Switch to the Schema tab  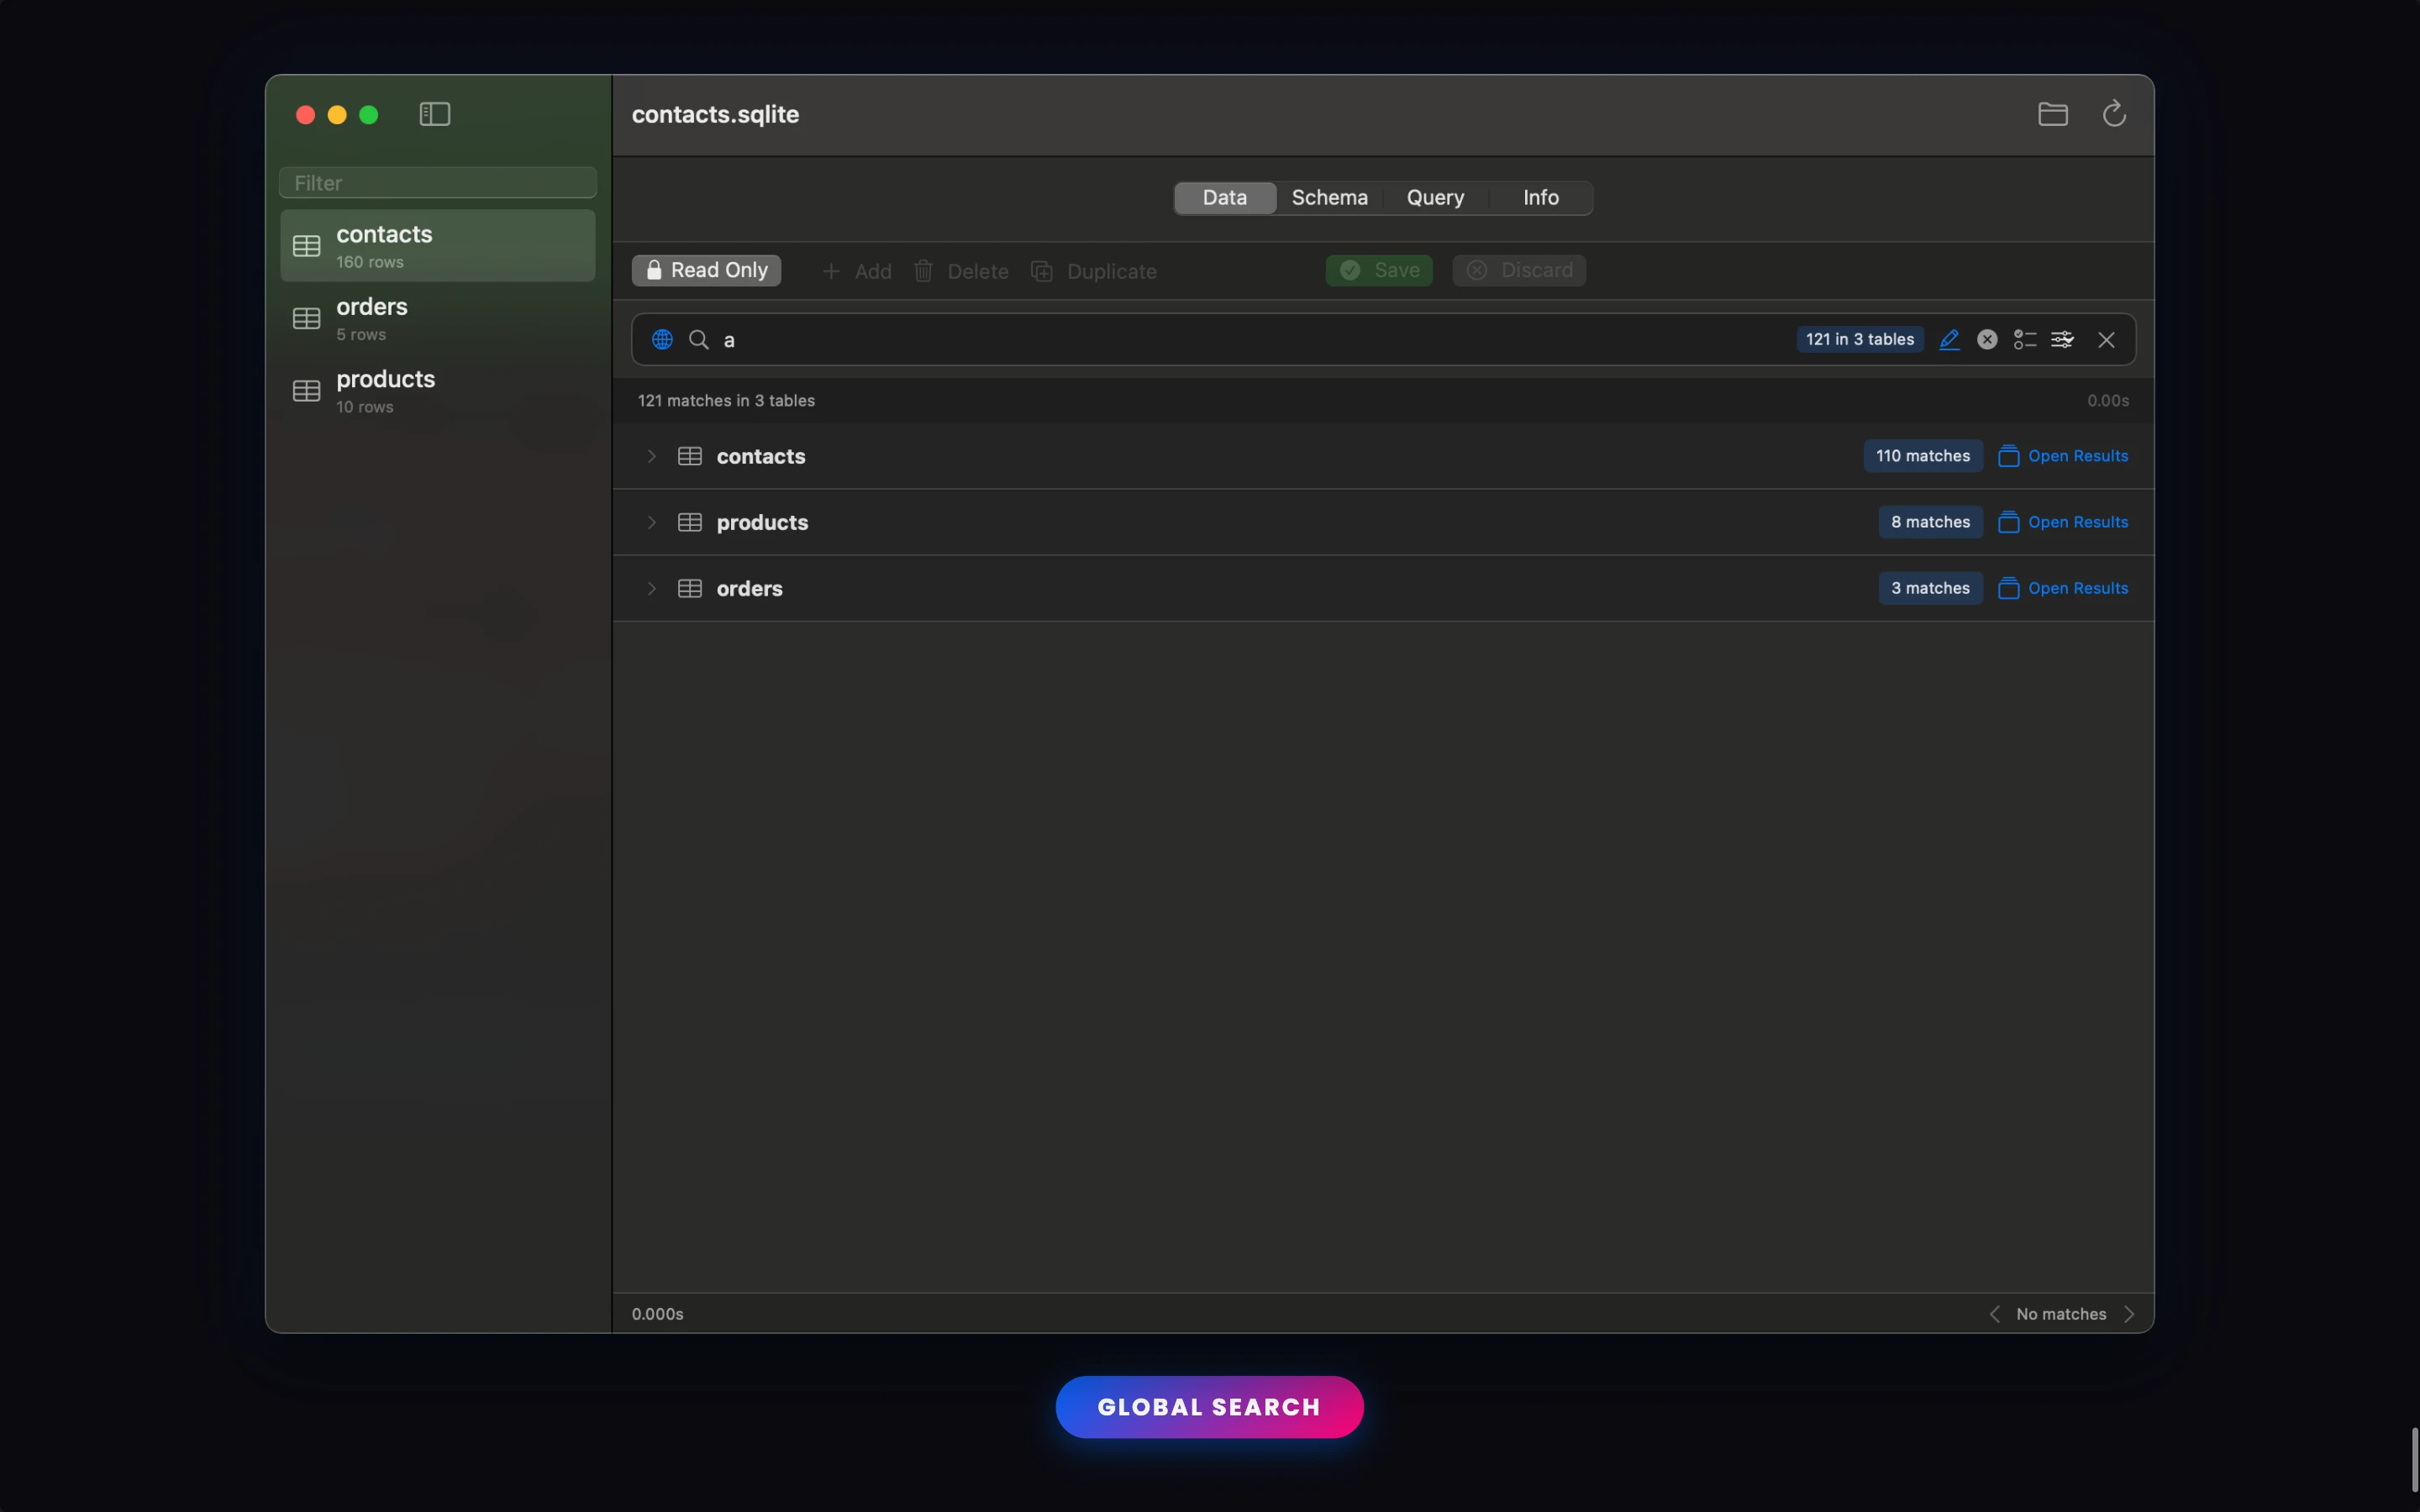(x=1329, y=198)
